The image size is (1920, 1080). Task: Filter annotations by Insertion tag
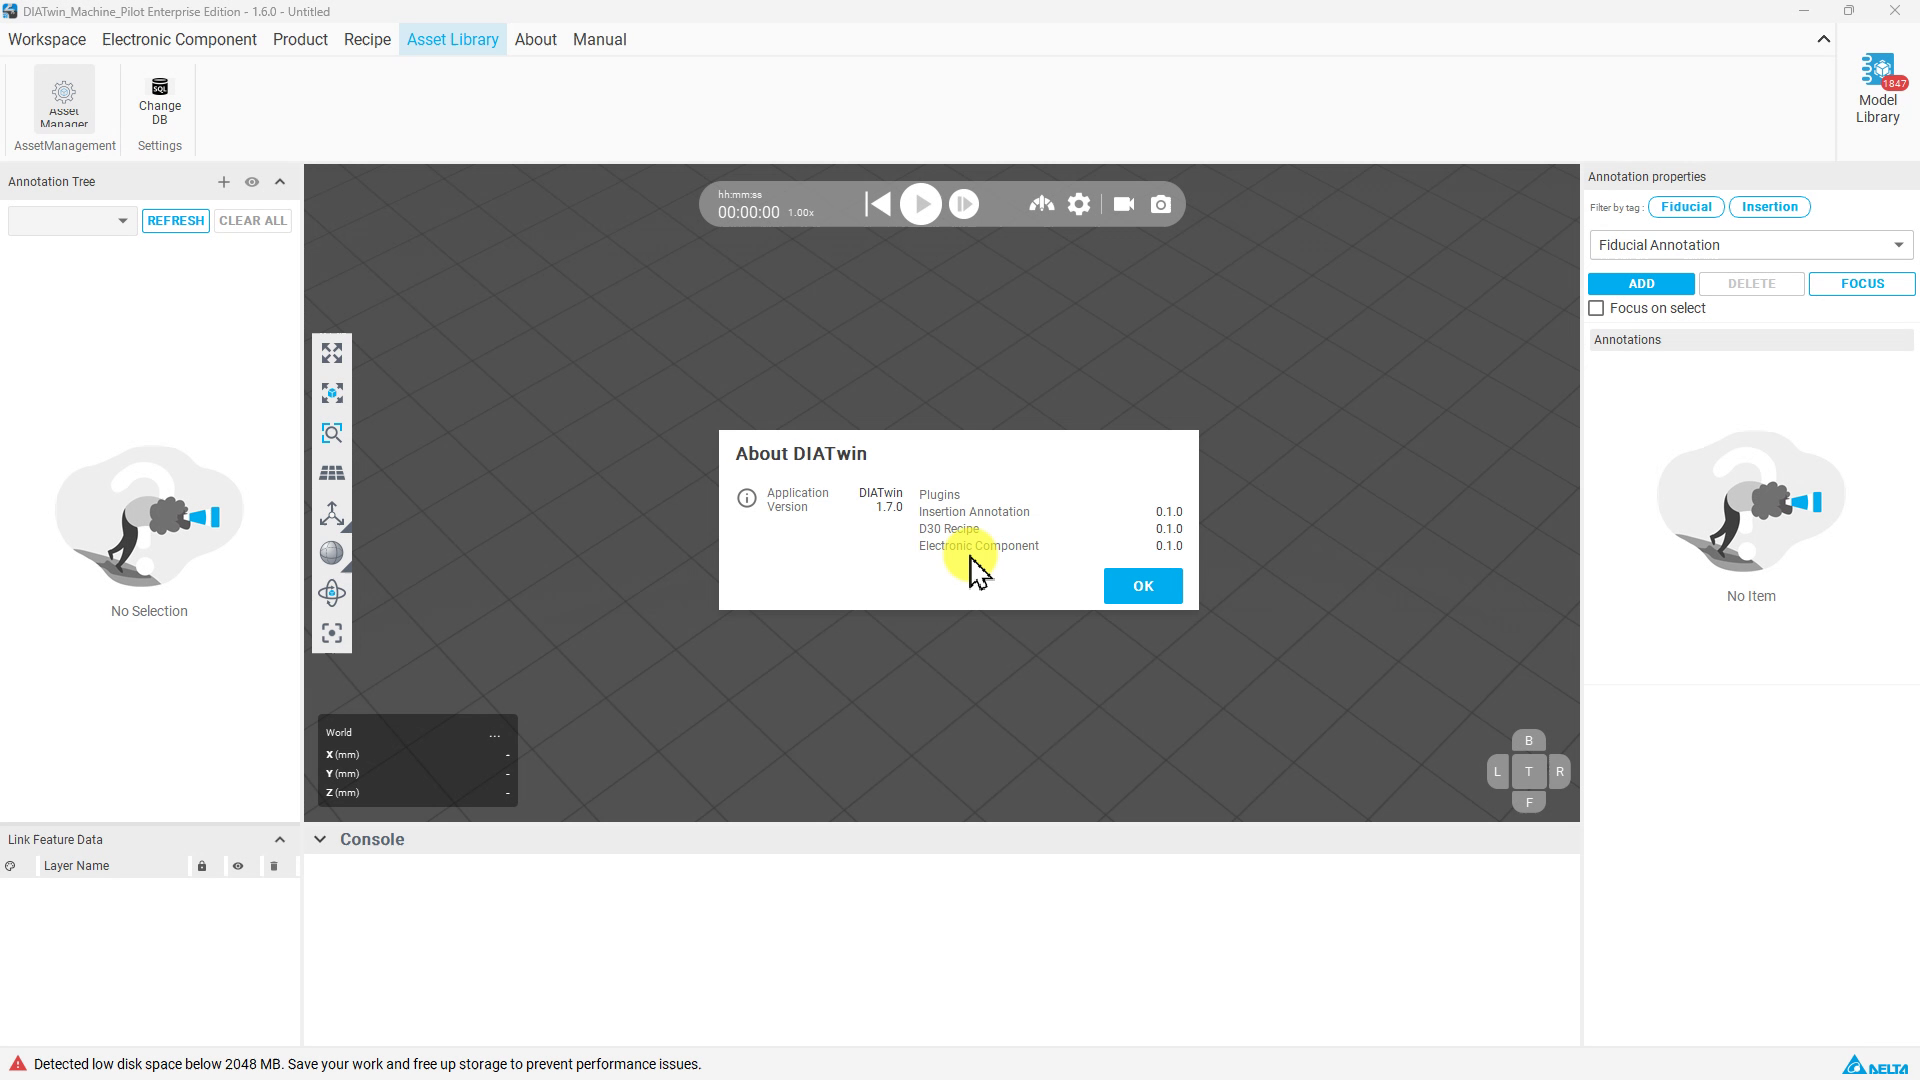click(1769, 207)
